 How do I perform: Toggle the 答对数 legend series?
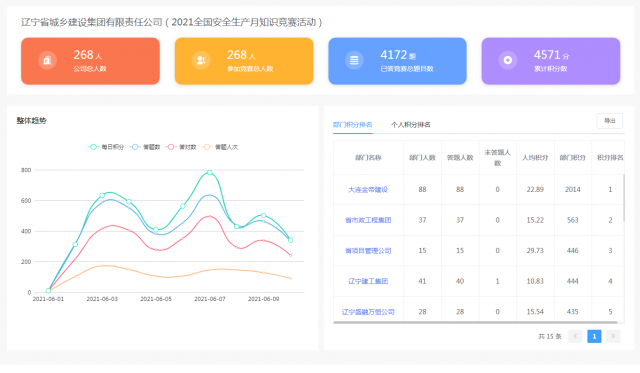pos(181,147)
